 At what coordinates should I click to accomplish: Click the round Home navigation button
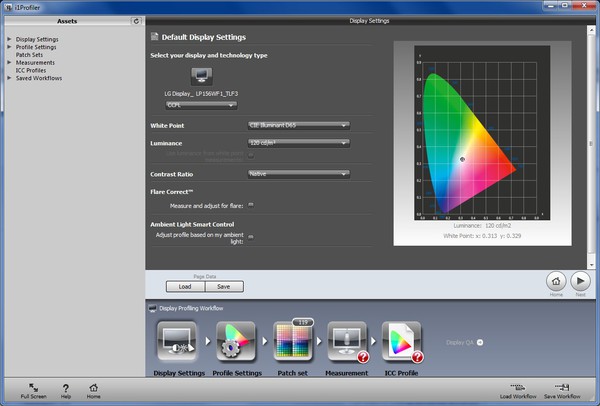point(556,282)
